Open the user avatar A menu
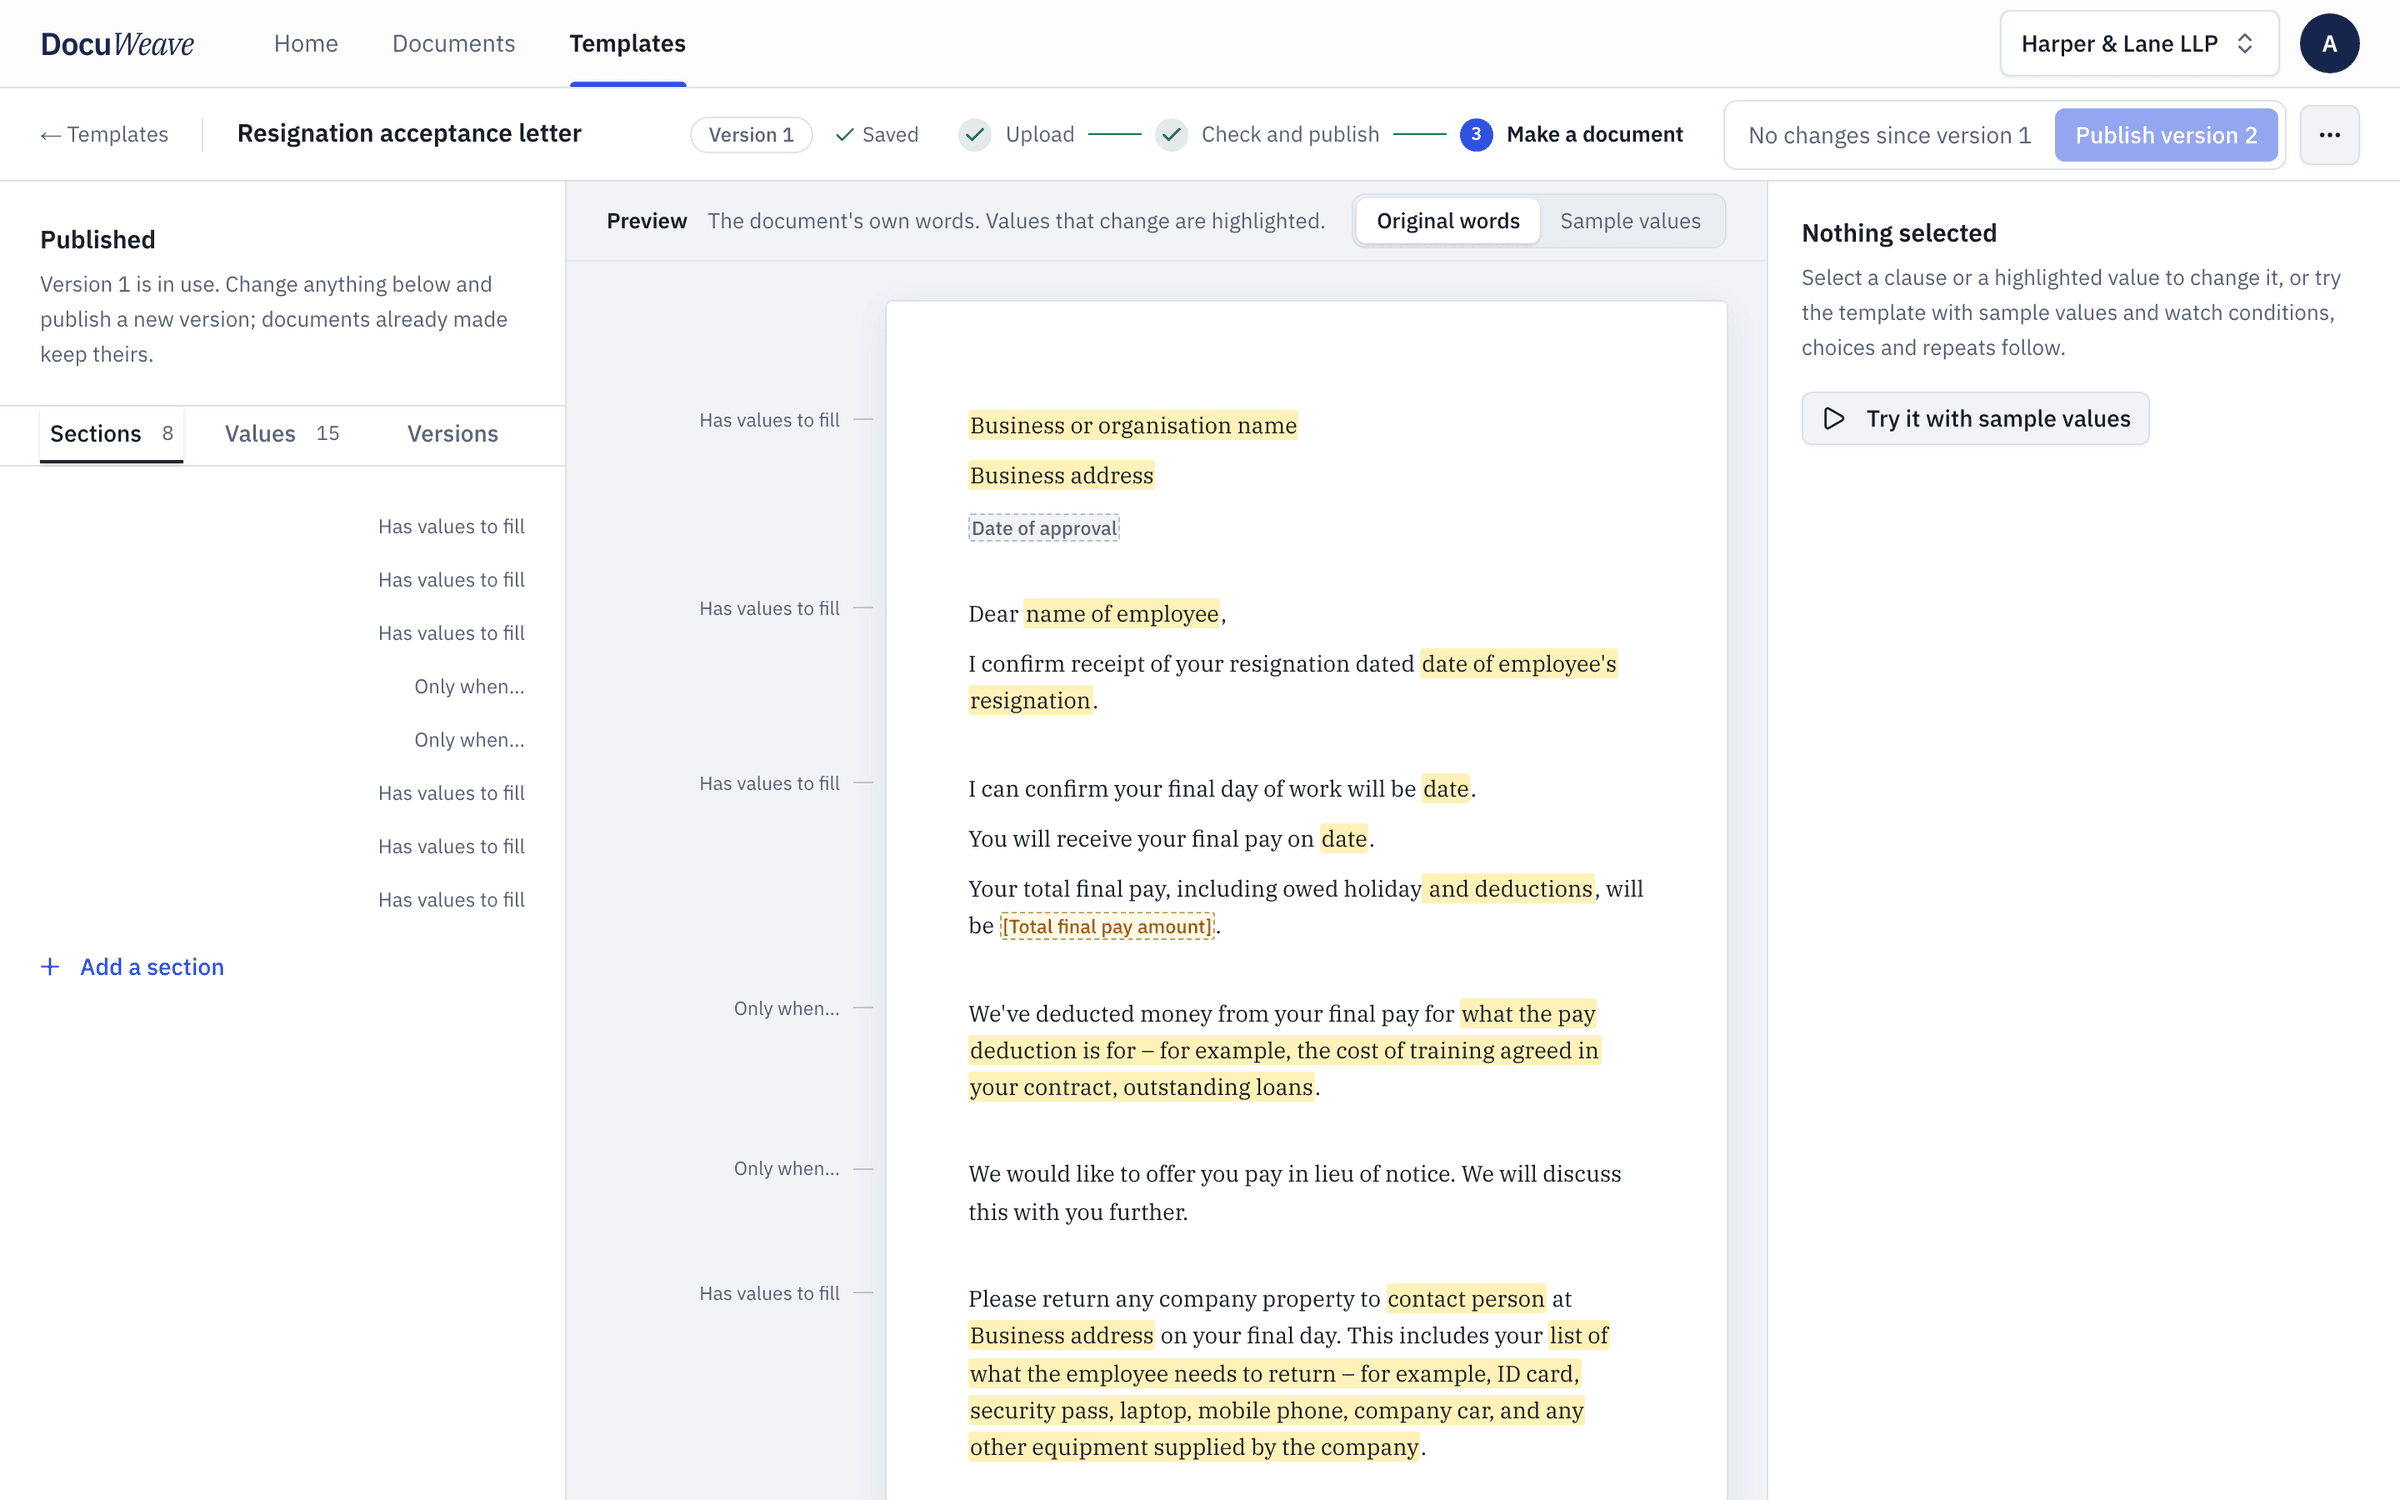Screen dimensions: 2400x1500 click(2329, 44)
